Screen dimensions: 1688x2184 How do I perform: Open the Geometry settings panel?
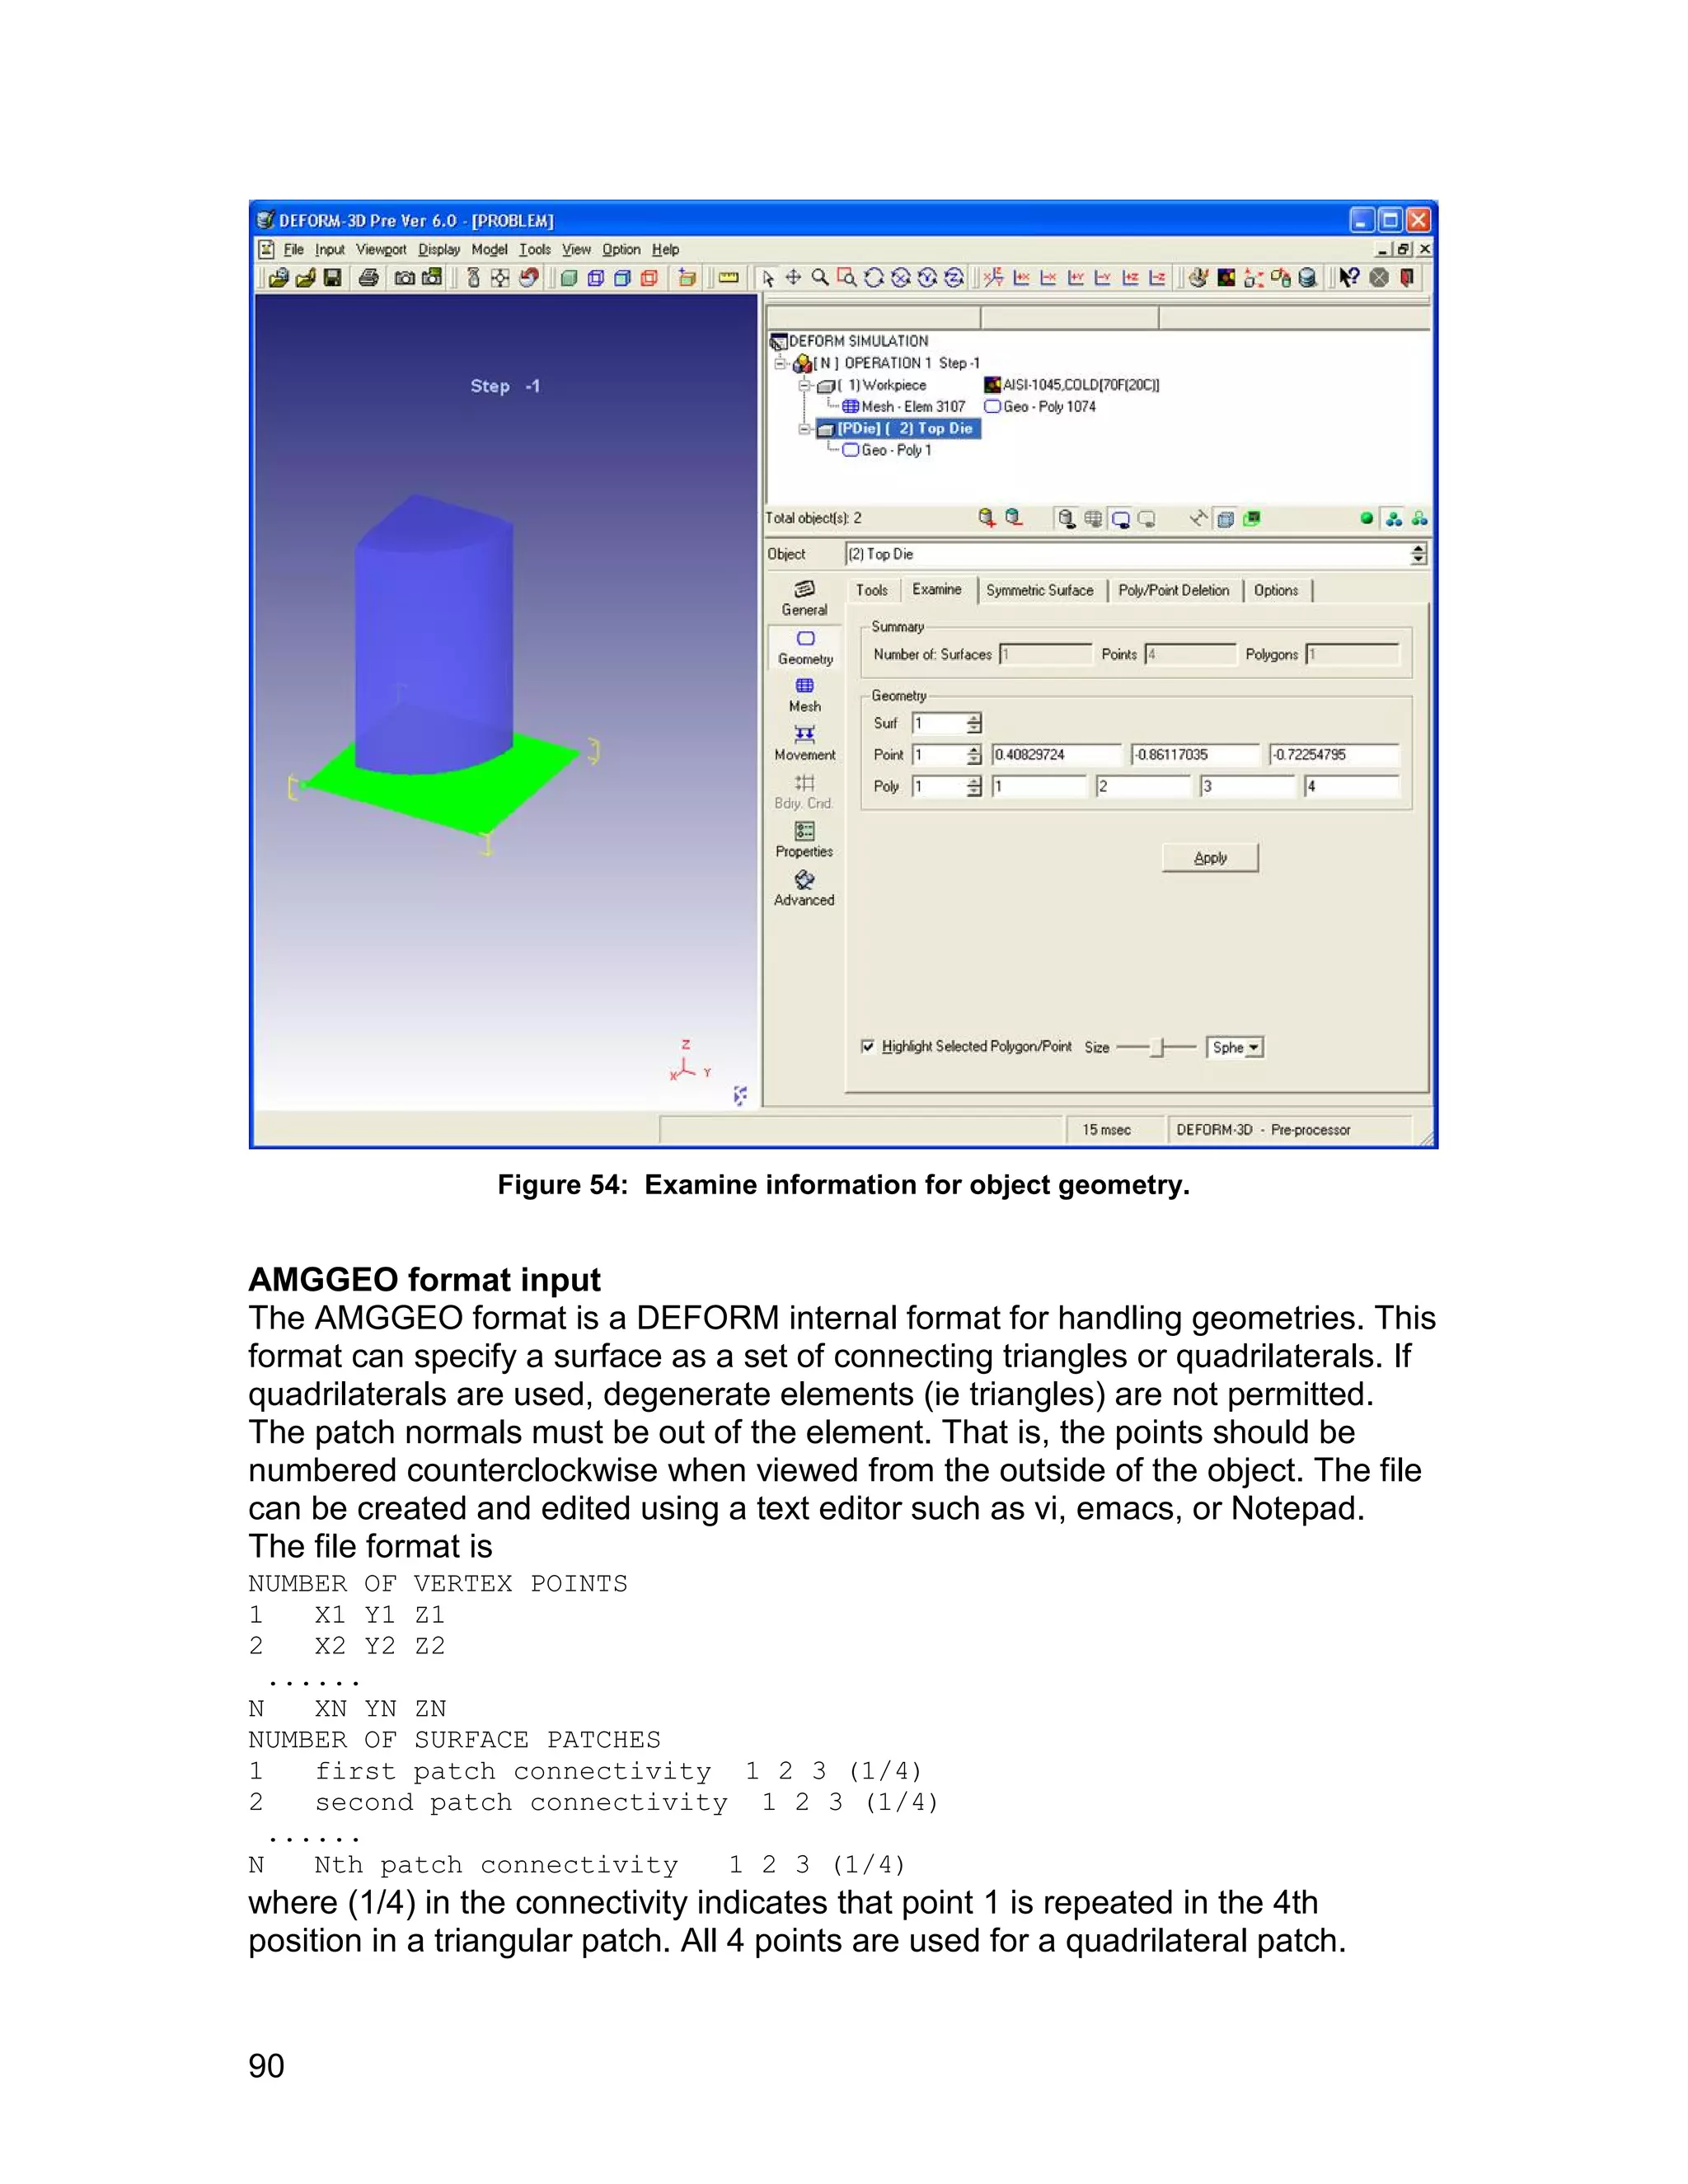pyautogui.click(x=805, y=648)
